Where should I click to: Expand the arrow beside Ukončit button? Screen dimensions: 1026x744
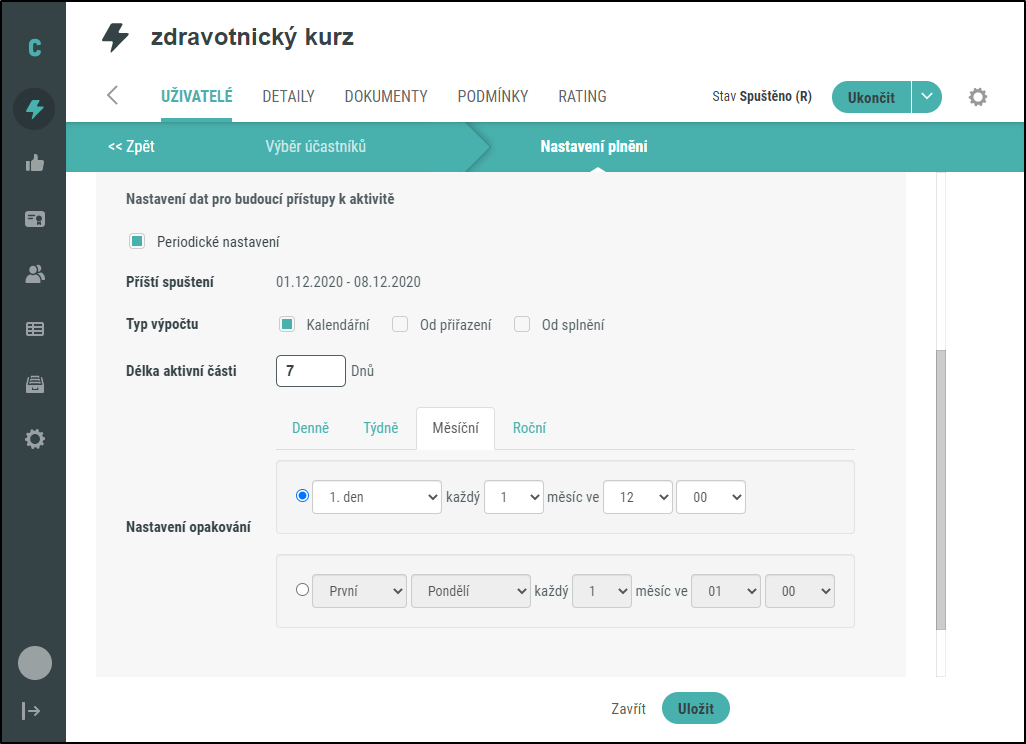tap(926, 97)
